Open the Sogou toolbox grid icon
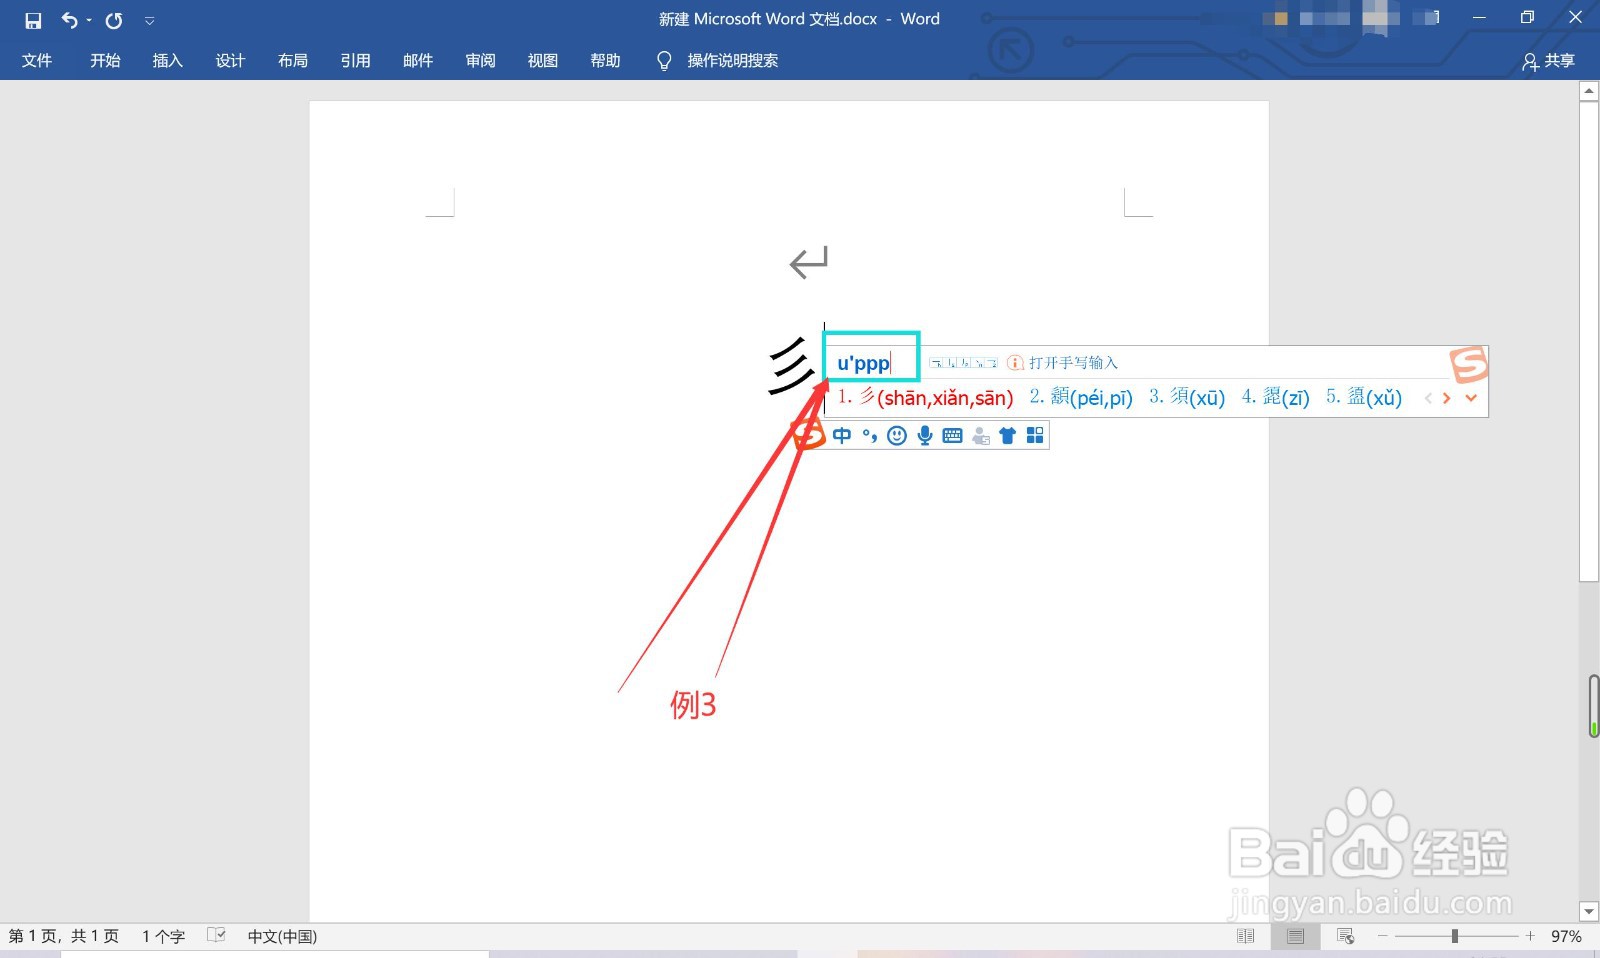The image size is (1600, 958). click(1035, 435)
